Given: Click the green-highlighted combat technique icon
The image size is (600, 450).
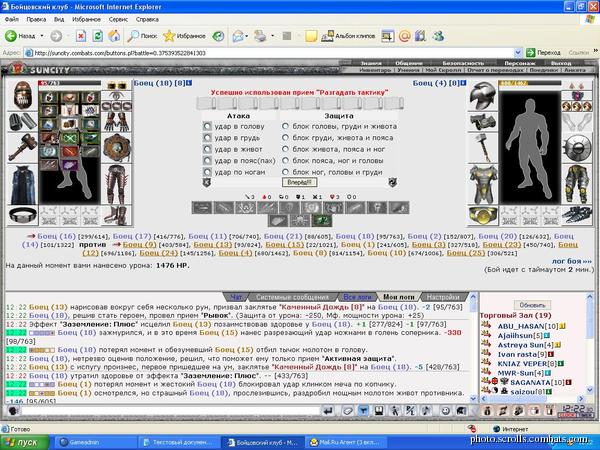Looking at the screenshot, I should (x=321, y=220).
